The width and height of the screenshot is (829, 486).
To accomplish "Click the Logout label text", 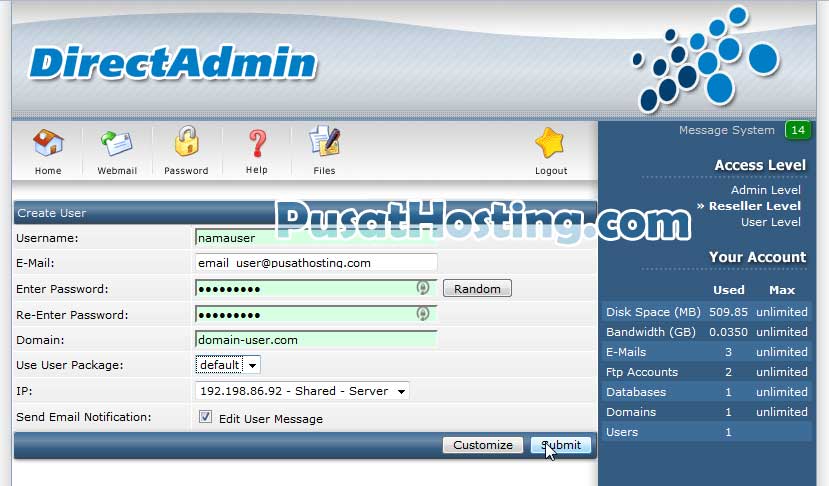I will 551,171.
